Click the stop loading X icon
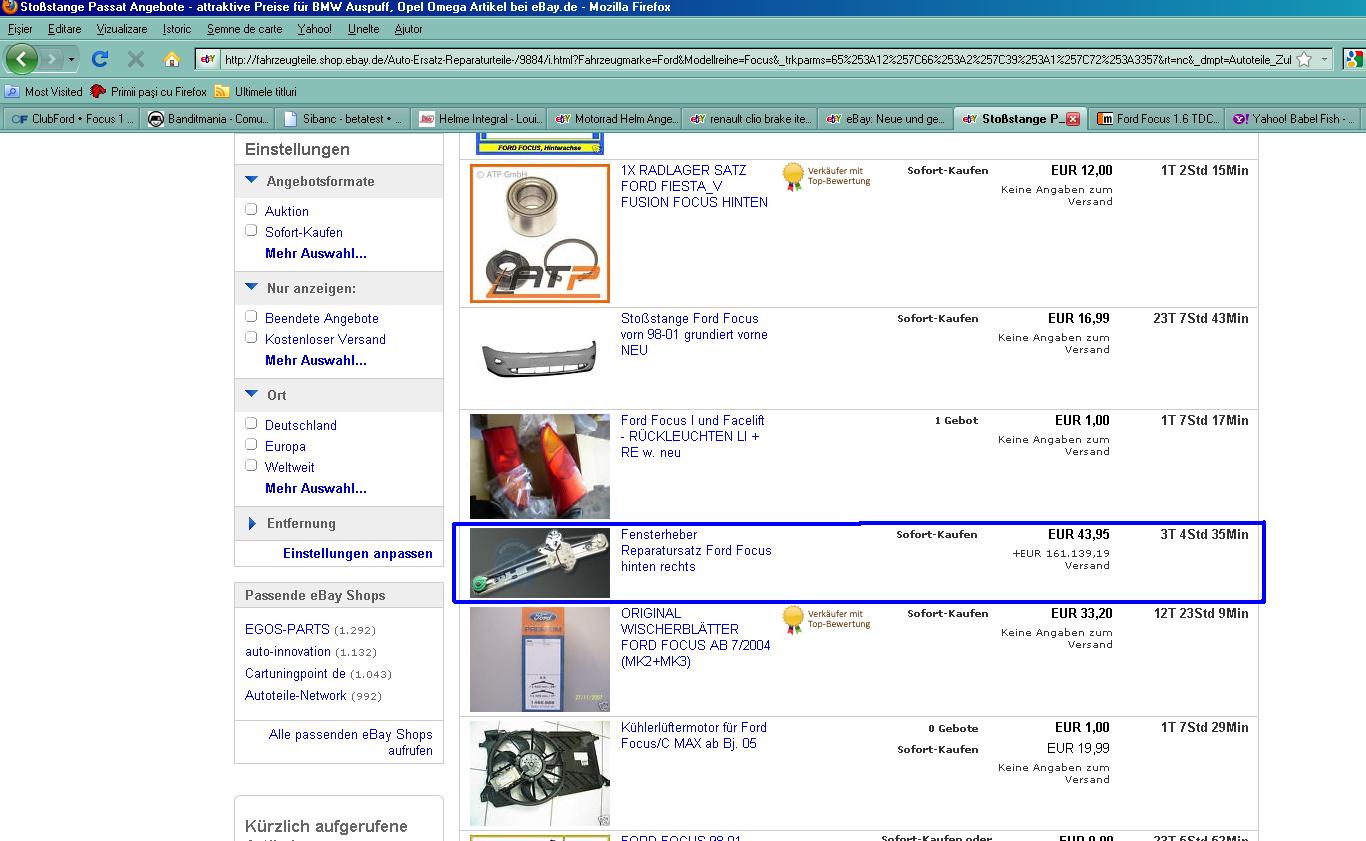Screen dimensions: 1366x841 point(136,59)
